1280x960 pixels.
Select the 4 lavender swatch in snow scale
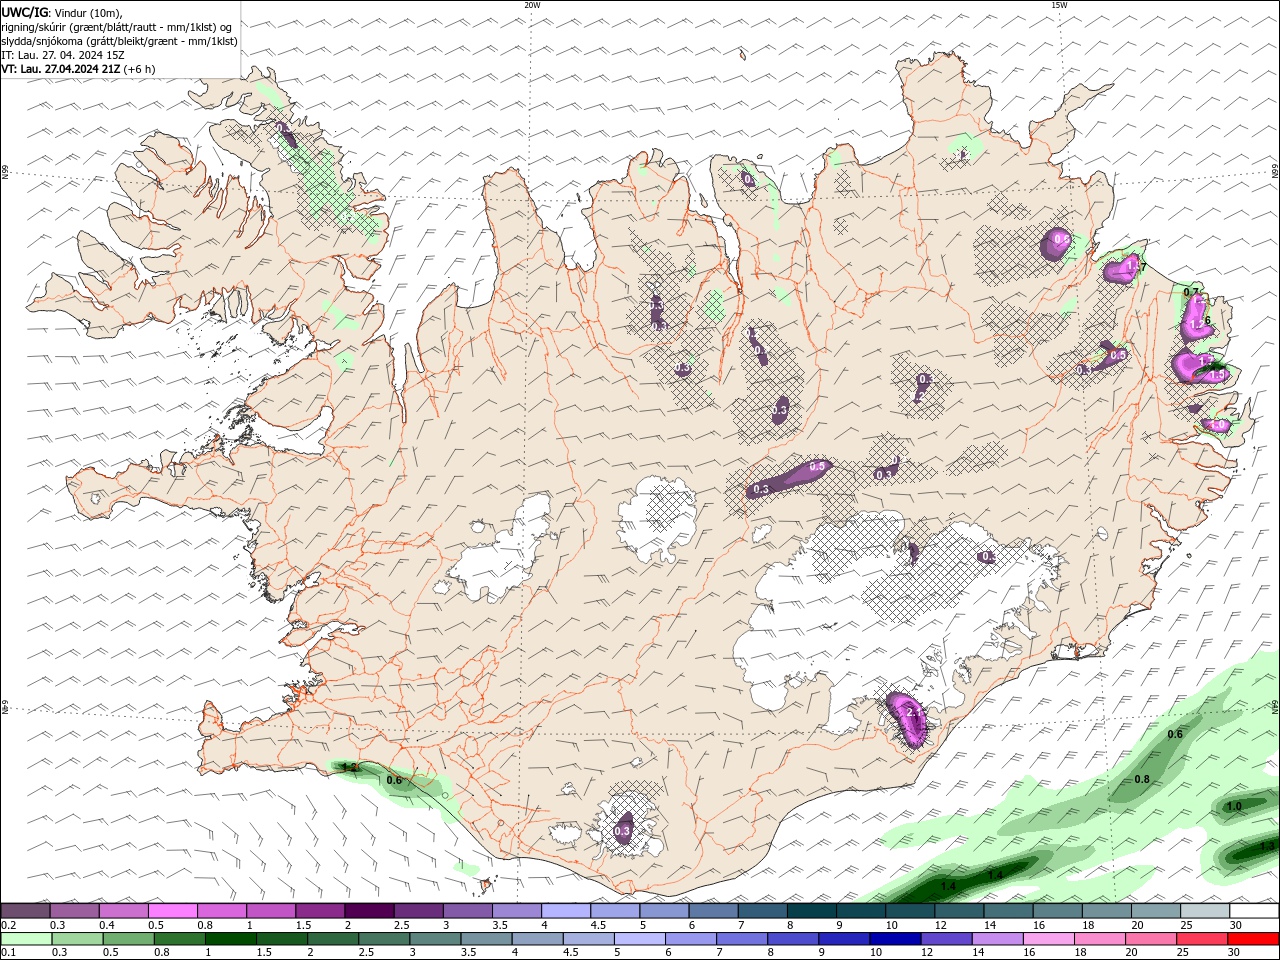[565, 910]
